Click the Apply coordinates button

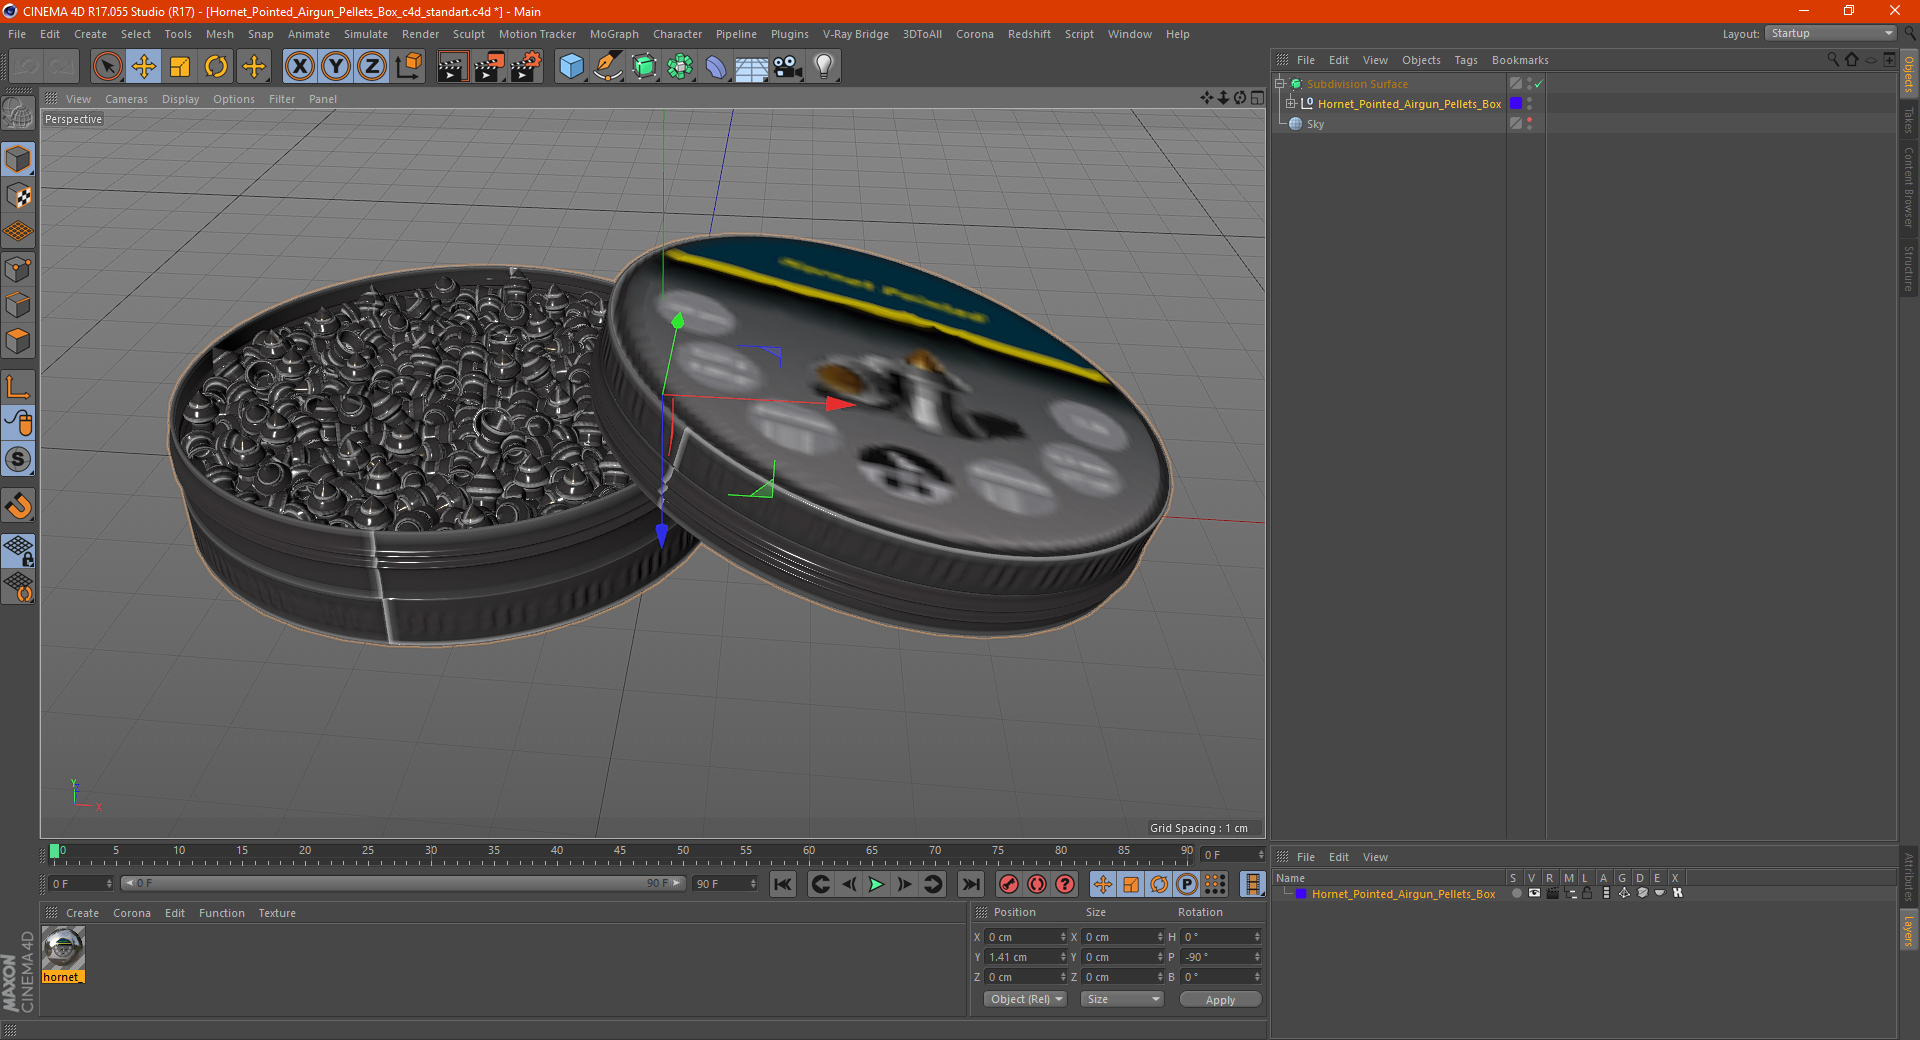(1220, 999)
